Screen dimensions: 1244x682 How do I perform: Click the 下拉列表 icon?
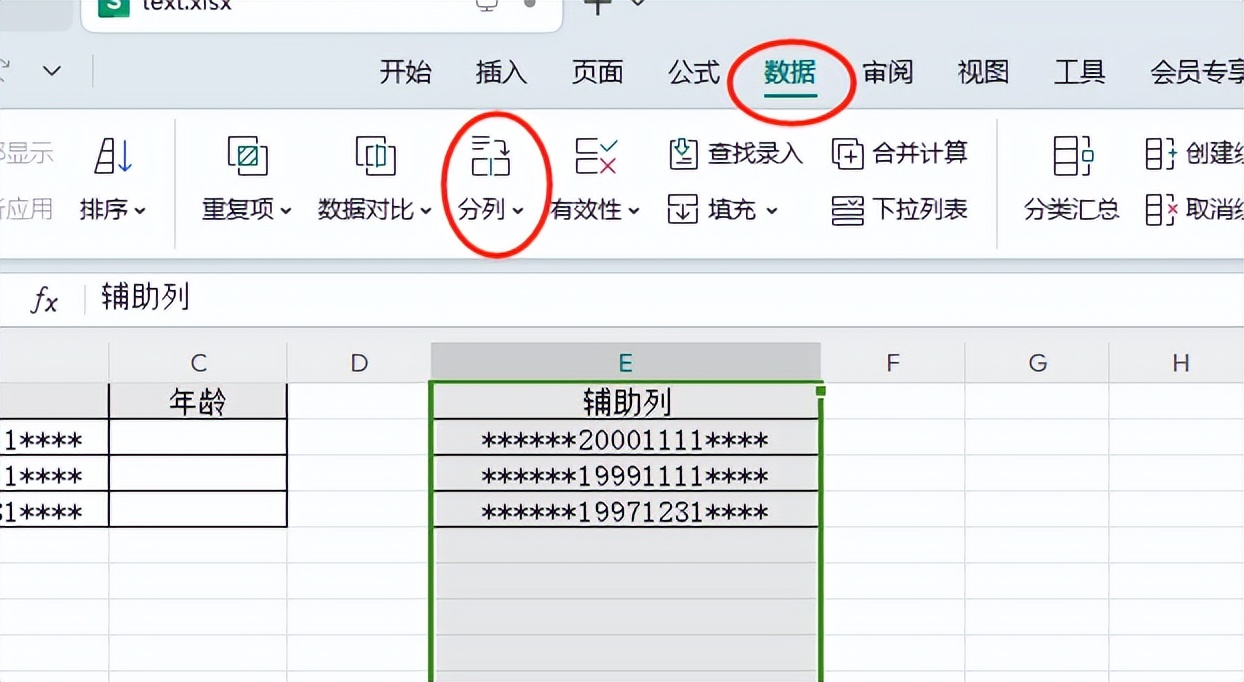pos(848,210)
